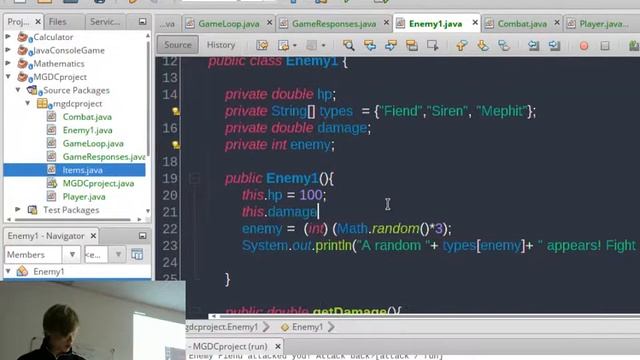Close the MGDCproject (run) output tab
Image resolution: width=640 pixels, height=360 pixels.
278,346
